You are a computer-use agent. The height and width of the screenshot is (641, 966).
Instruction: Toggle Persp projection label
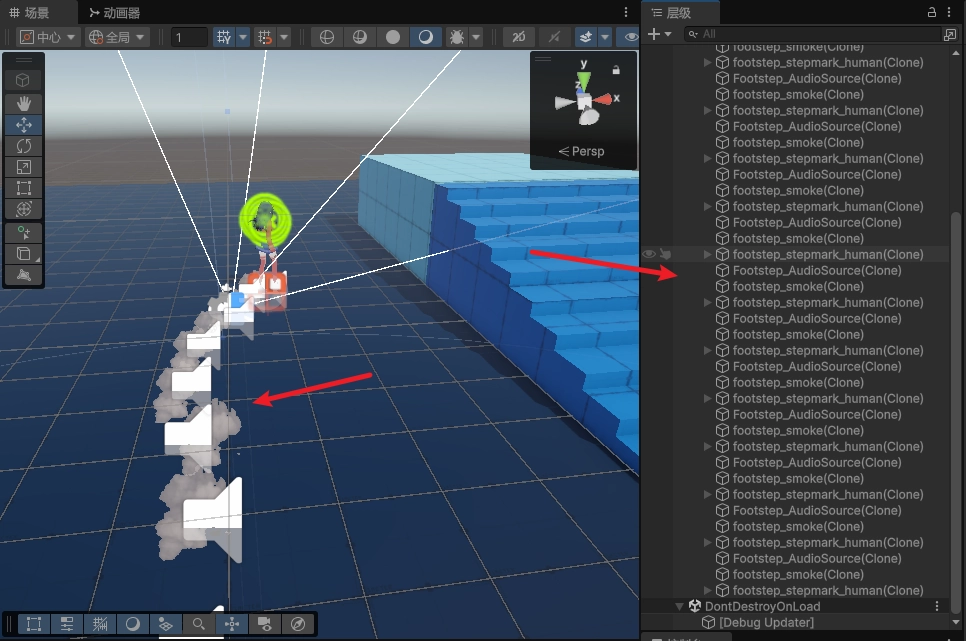581,151
